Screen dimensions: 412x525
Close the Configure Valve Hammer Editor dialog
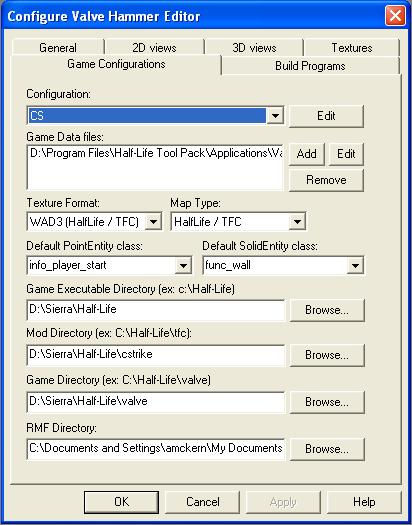click(x=395, y=15)
